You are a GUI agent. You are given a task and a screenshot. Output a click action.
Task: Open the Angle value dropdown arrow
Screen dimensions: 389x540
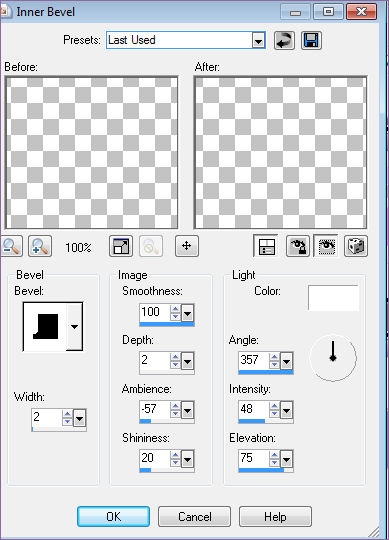286,361
